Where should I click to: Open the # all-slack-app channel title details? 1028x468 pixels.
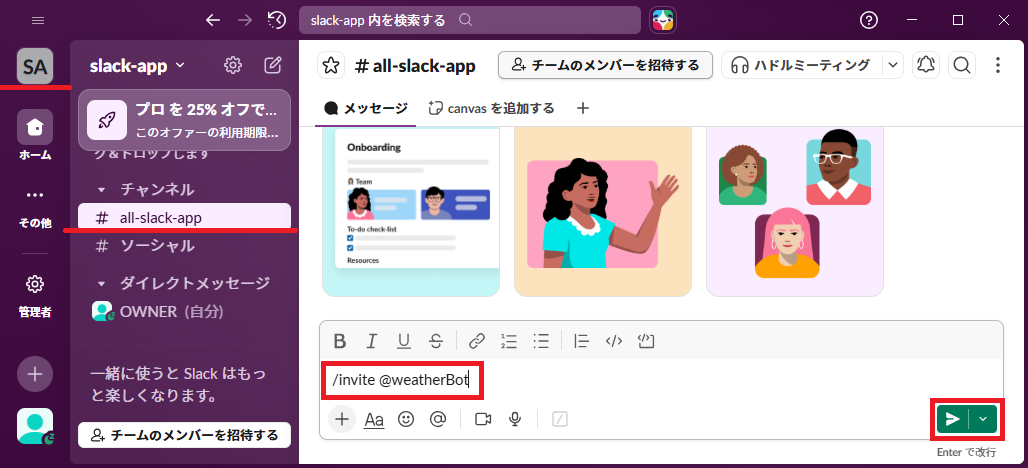[415, 66]
